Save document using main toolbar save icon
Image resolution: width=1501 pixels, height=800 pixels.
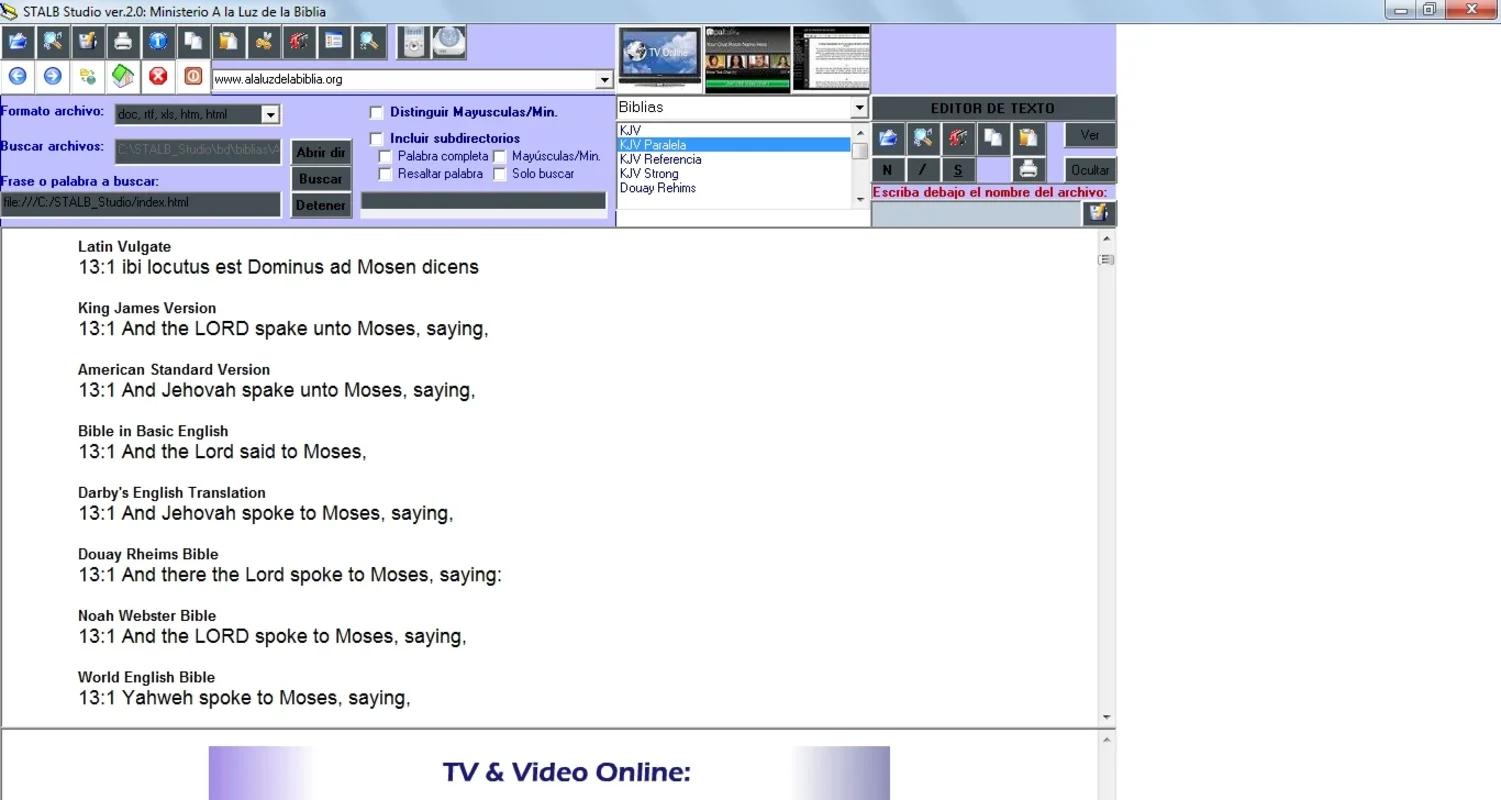pos(87,42)
